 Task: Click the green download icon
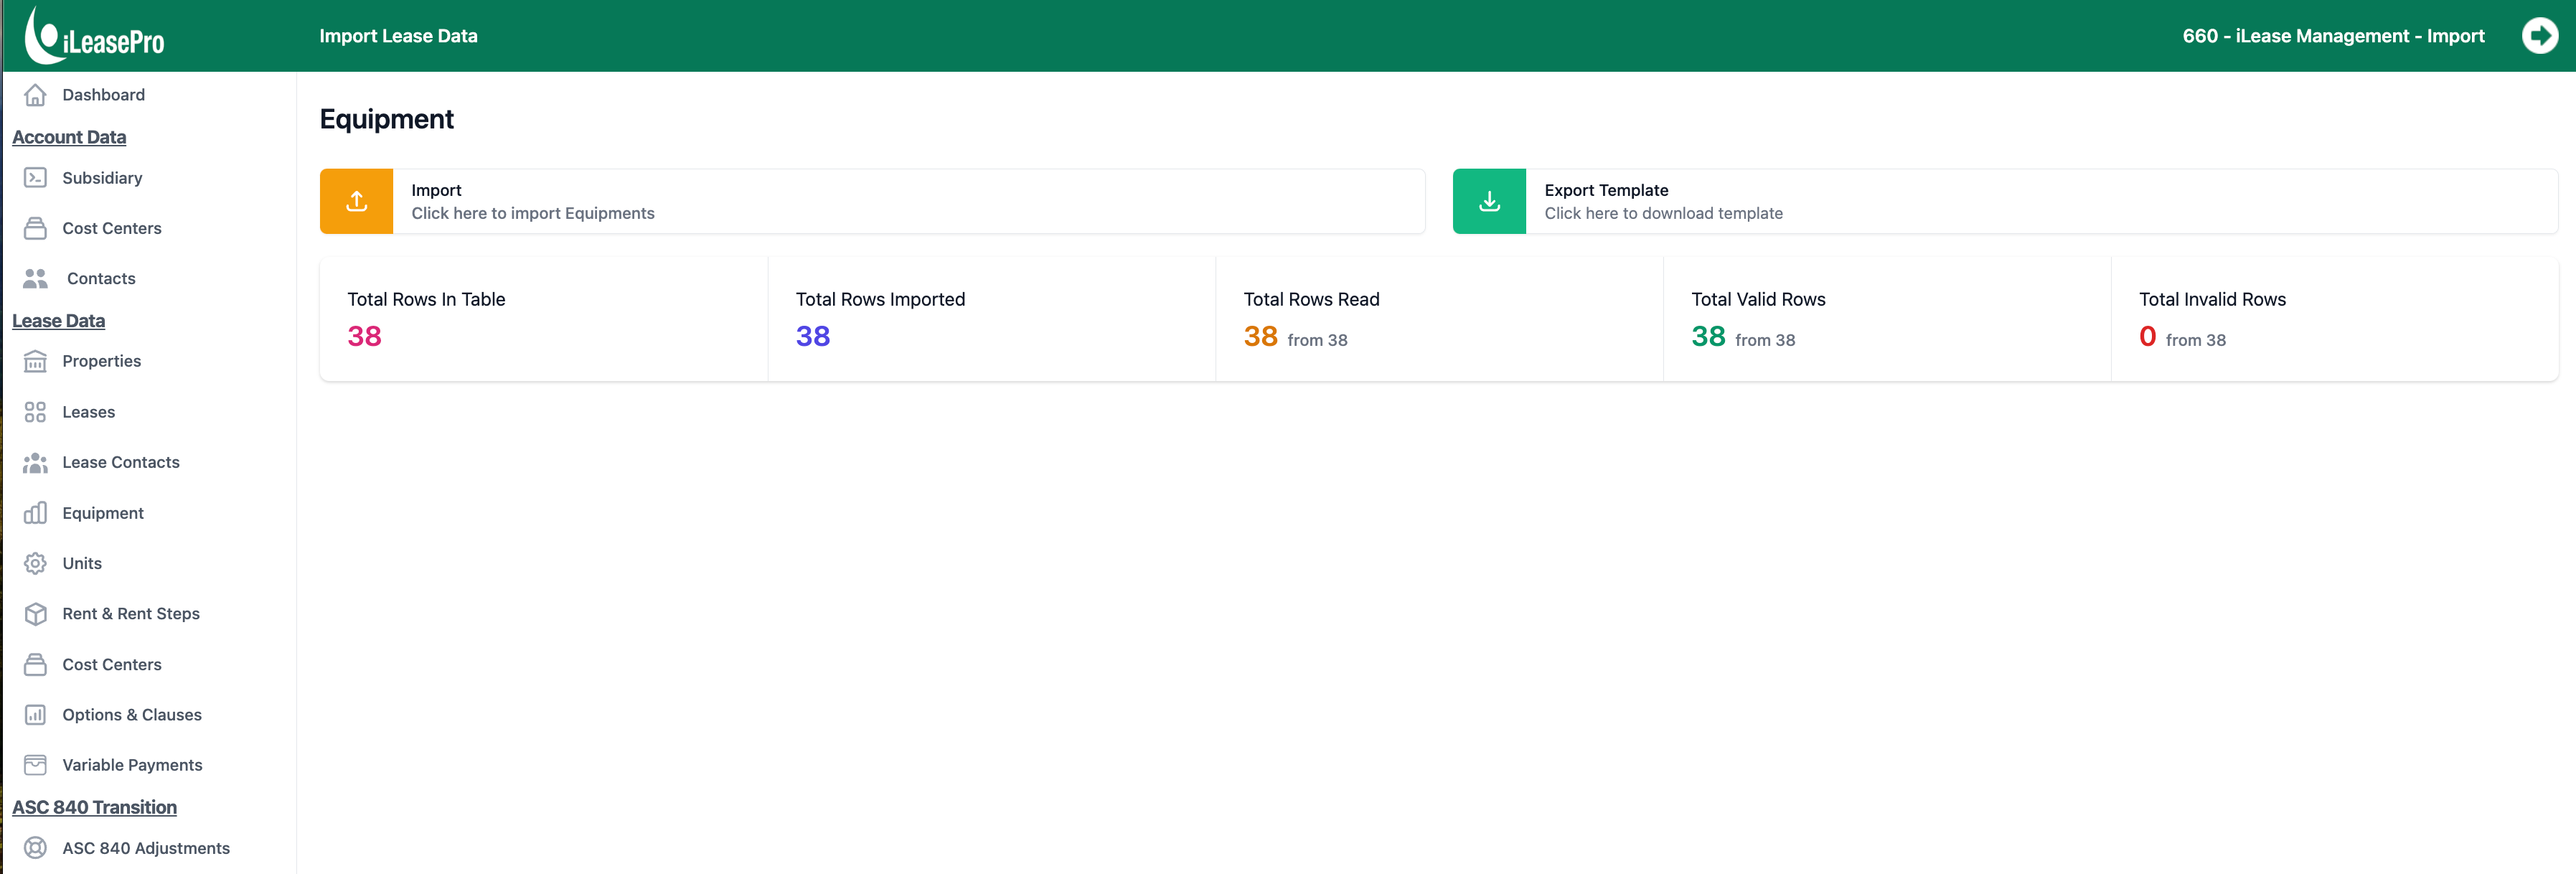[x=1489, y=201]
